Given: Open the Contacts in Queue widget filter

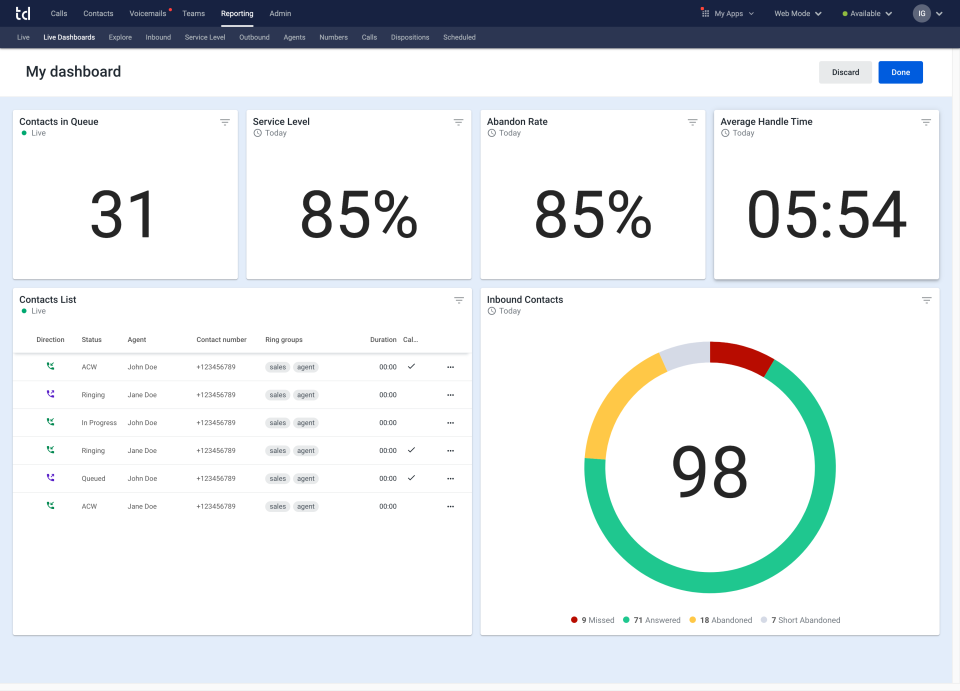Looking at the screenshot, I should tap(225, 122).
